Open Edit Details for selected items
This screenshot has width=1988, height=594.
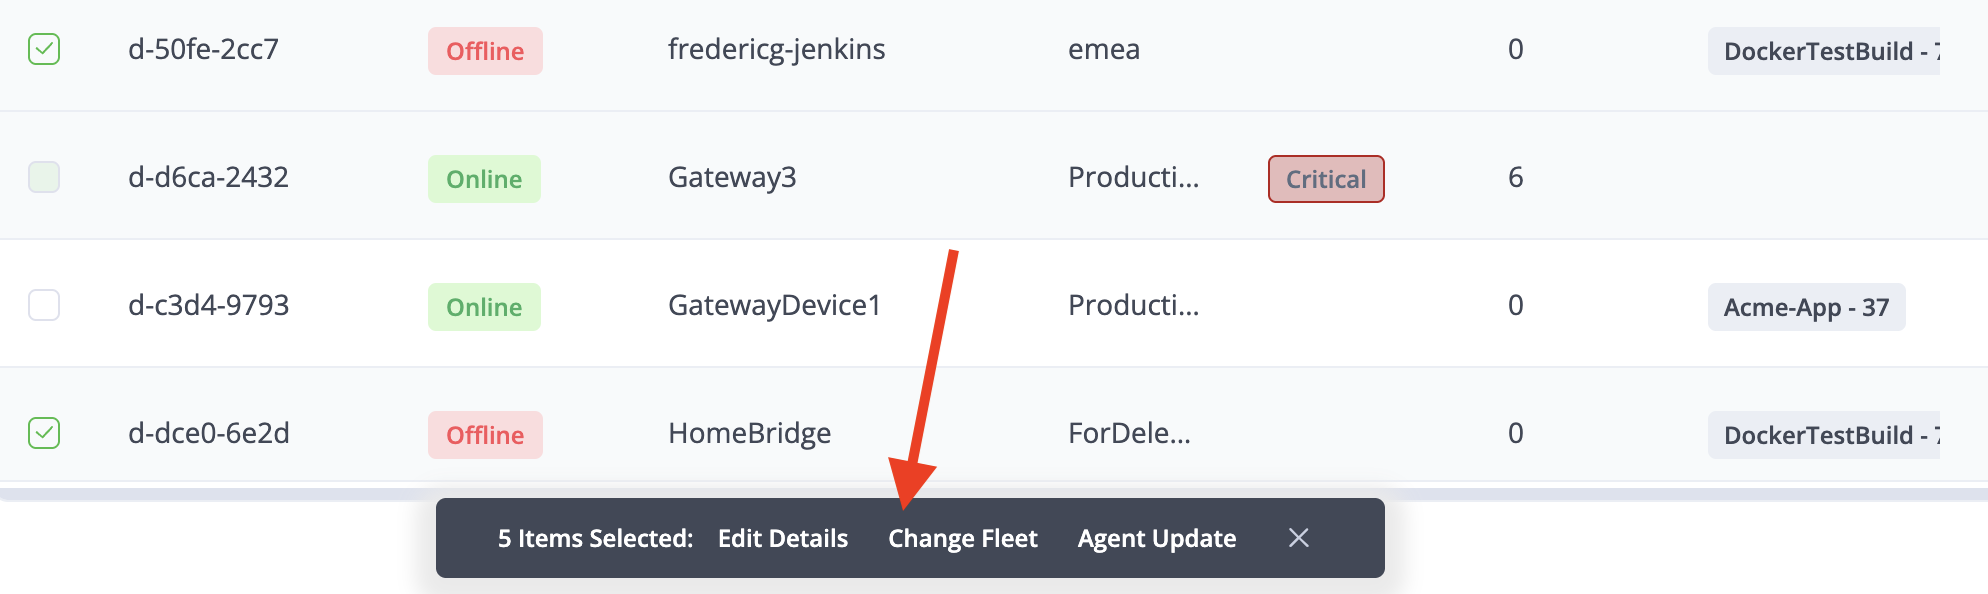tap(782, 538)
